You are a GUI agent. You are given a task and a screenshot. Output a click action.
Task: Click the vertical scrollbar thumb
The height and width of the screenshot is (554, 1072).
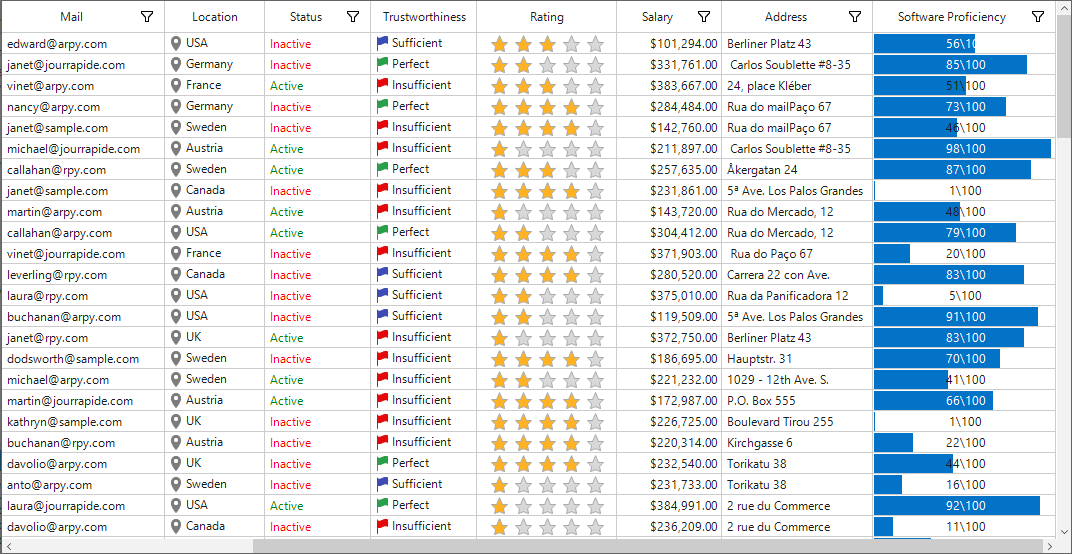point(1064,77)
